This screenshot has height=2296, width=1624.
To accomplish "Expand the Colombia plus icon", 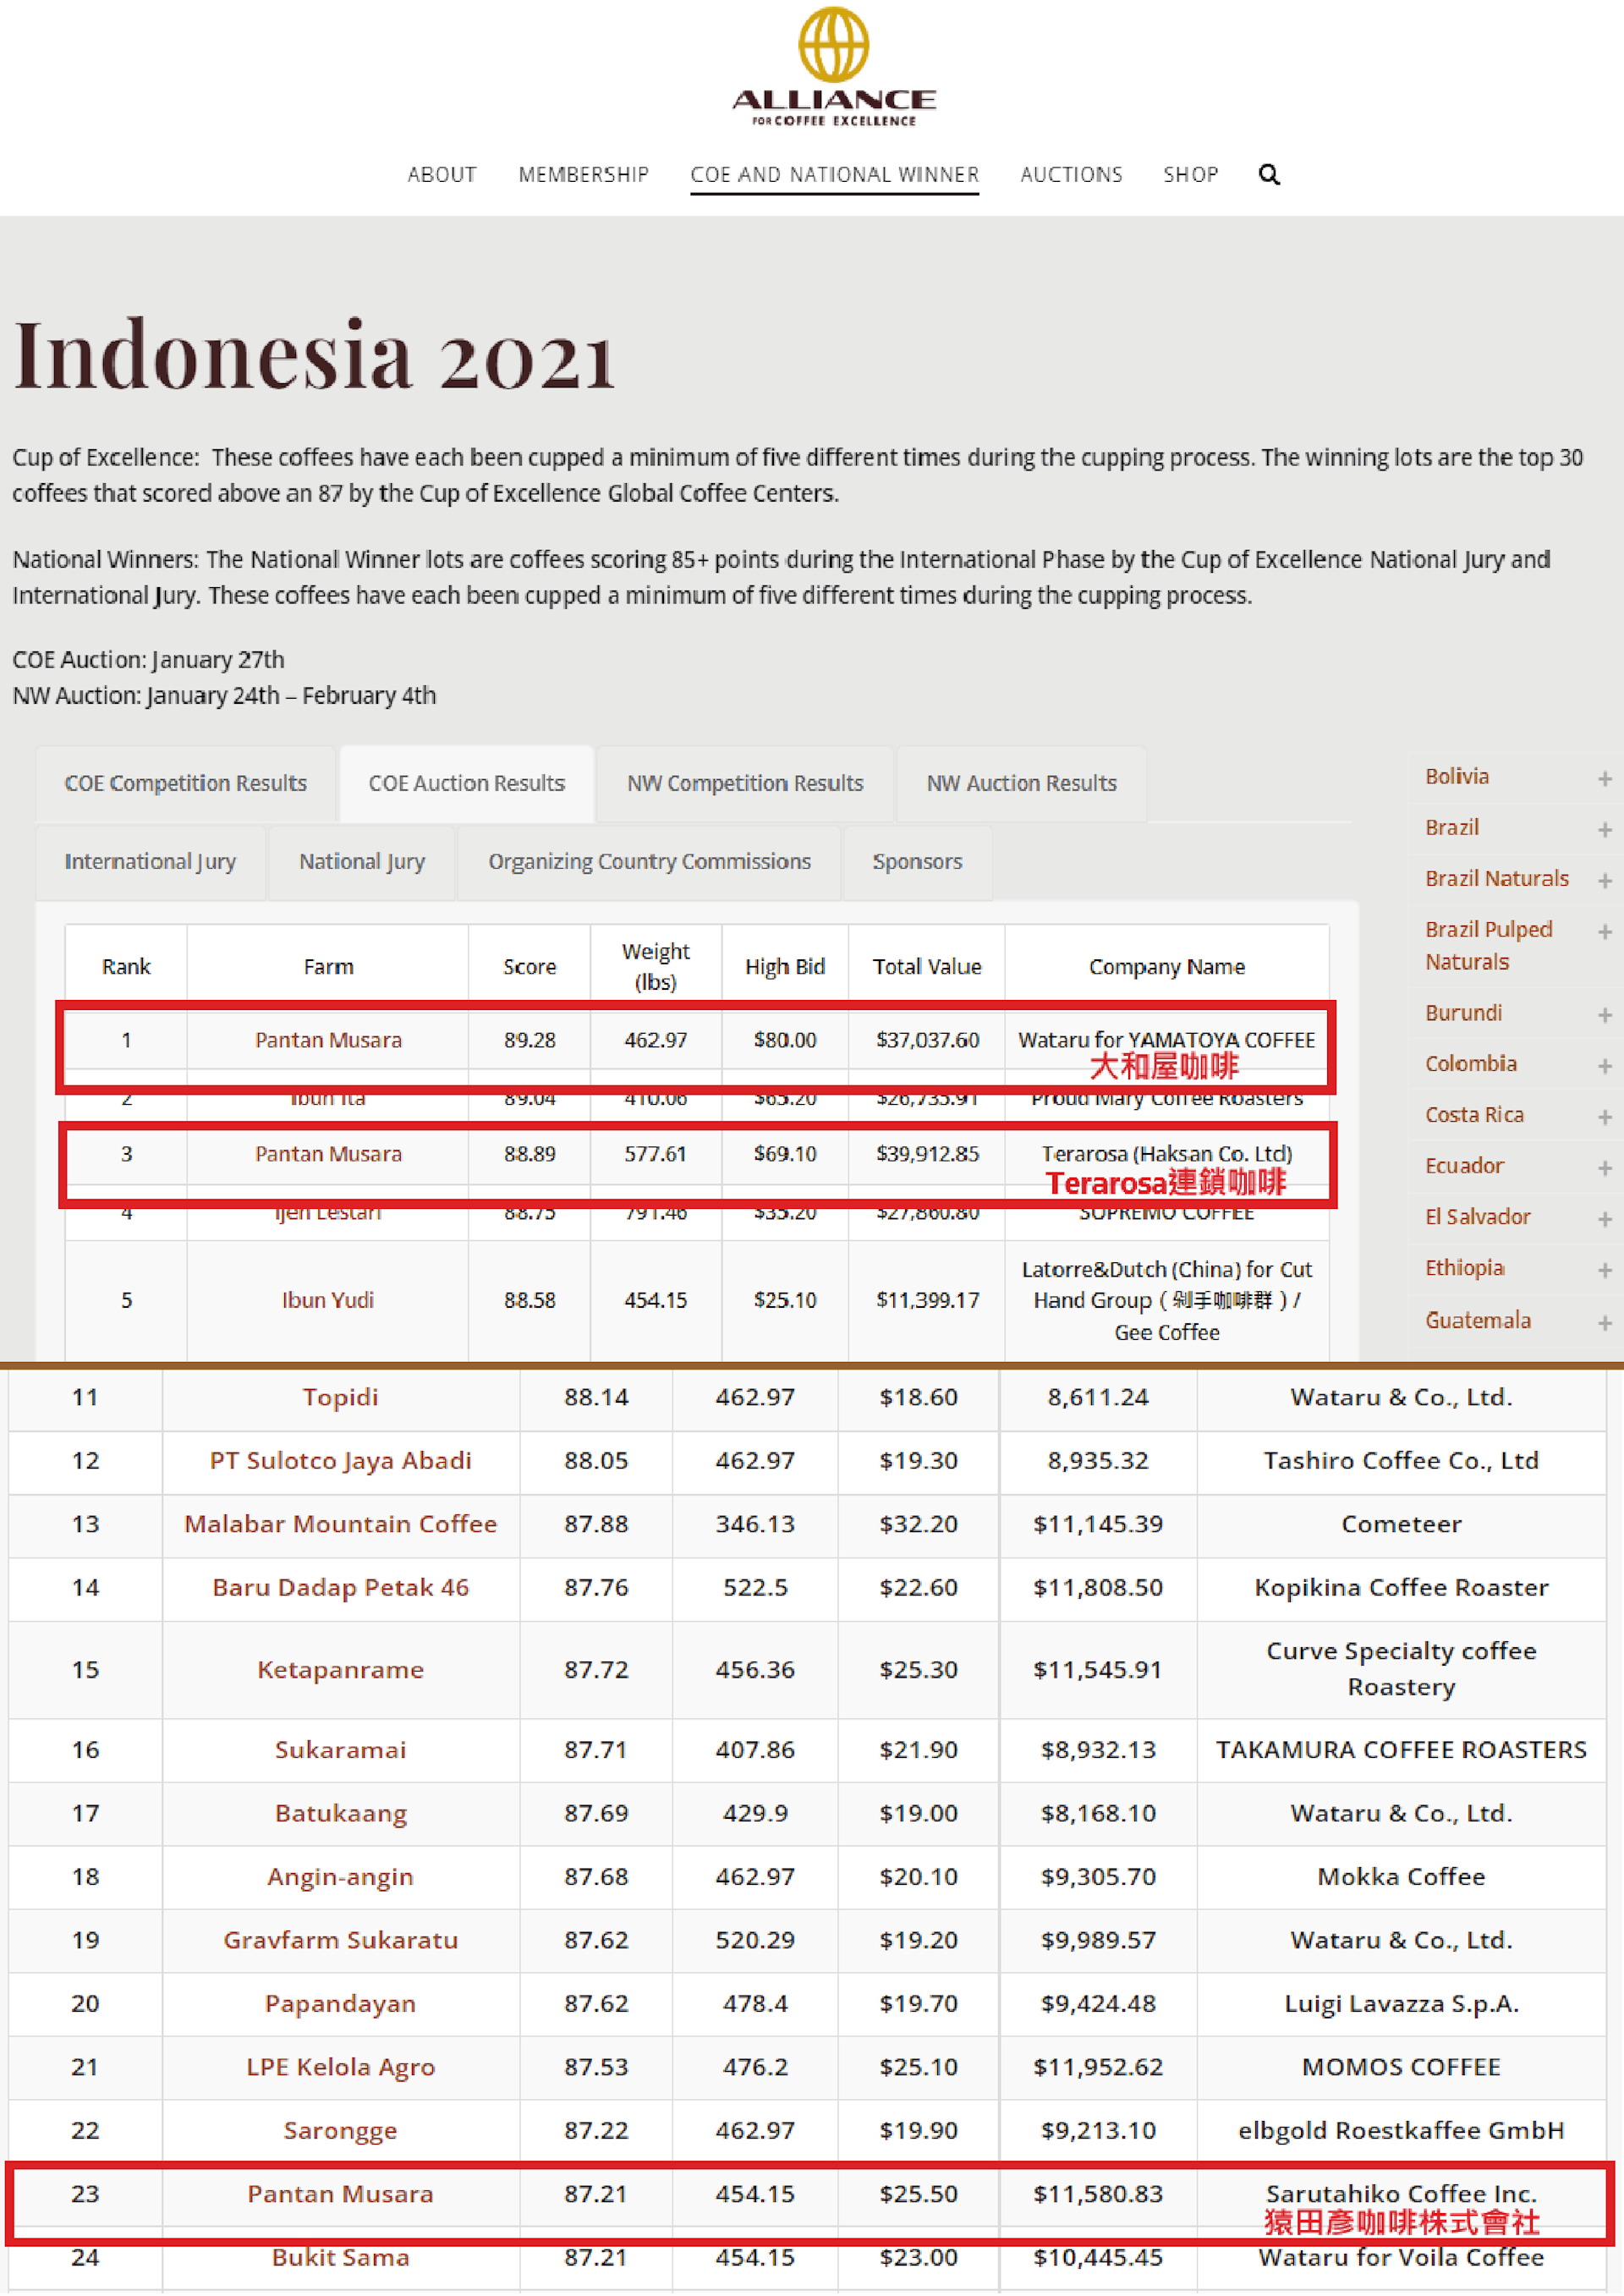I will [x=1604, y=1065].
